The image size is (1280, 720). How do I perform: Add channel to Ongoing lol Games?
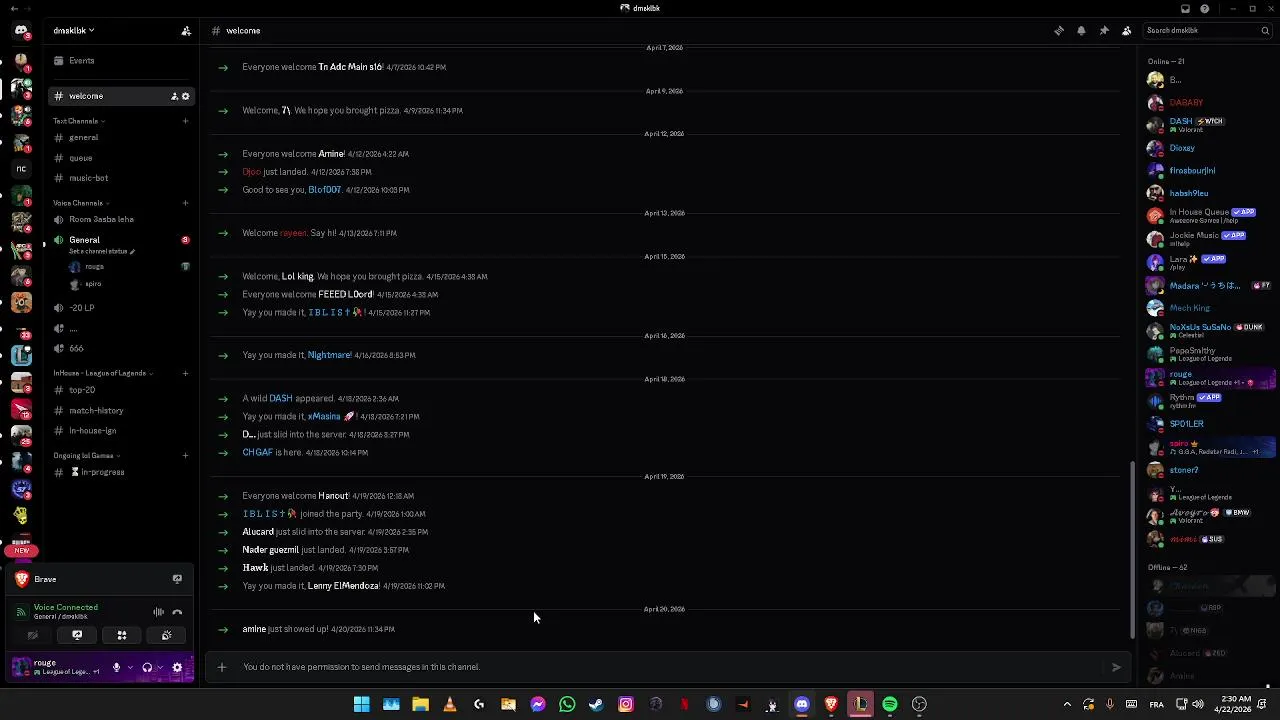coord(185,455)
